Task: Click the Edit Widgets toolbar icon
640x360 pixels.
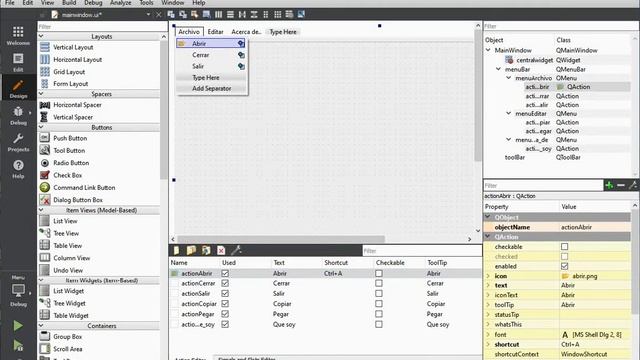Action: [171, 15]
